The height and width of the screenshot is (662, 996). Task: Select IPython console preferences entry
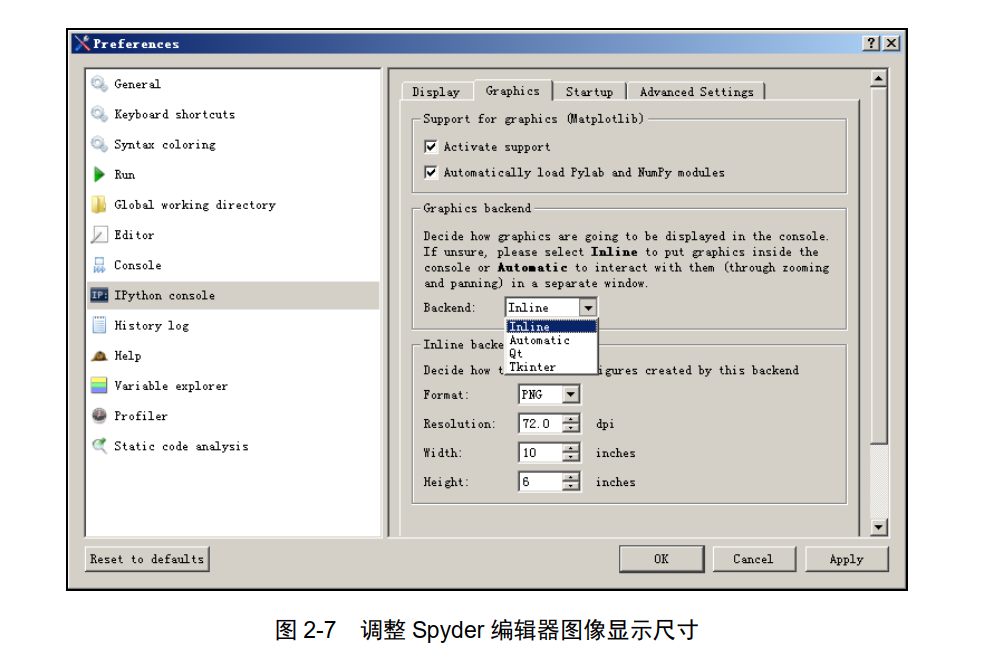pos(232,295)
